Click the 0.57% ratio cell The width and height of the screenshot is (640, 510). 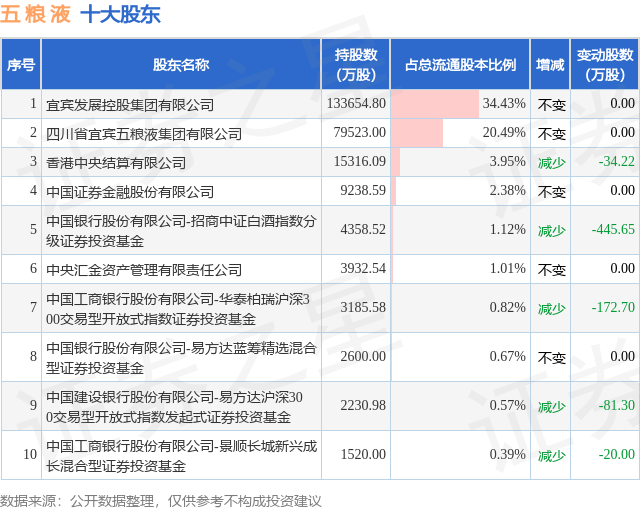point(460,406)
